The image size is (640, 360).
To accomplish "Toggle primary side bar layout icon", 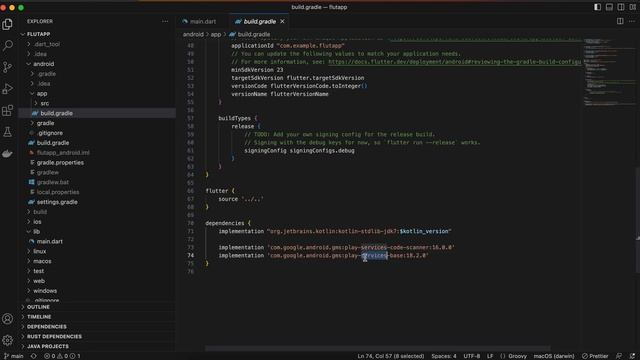I will coord(597,7).
